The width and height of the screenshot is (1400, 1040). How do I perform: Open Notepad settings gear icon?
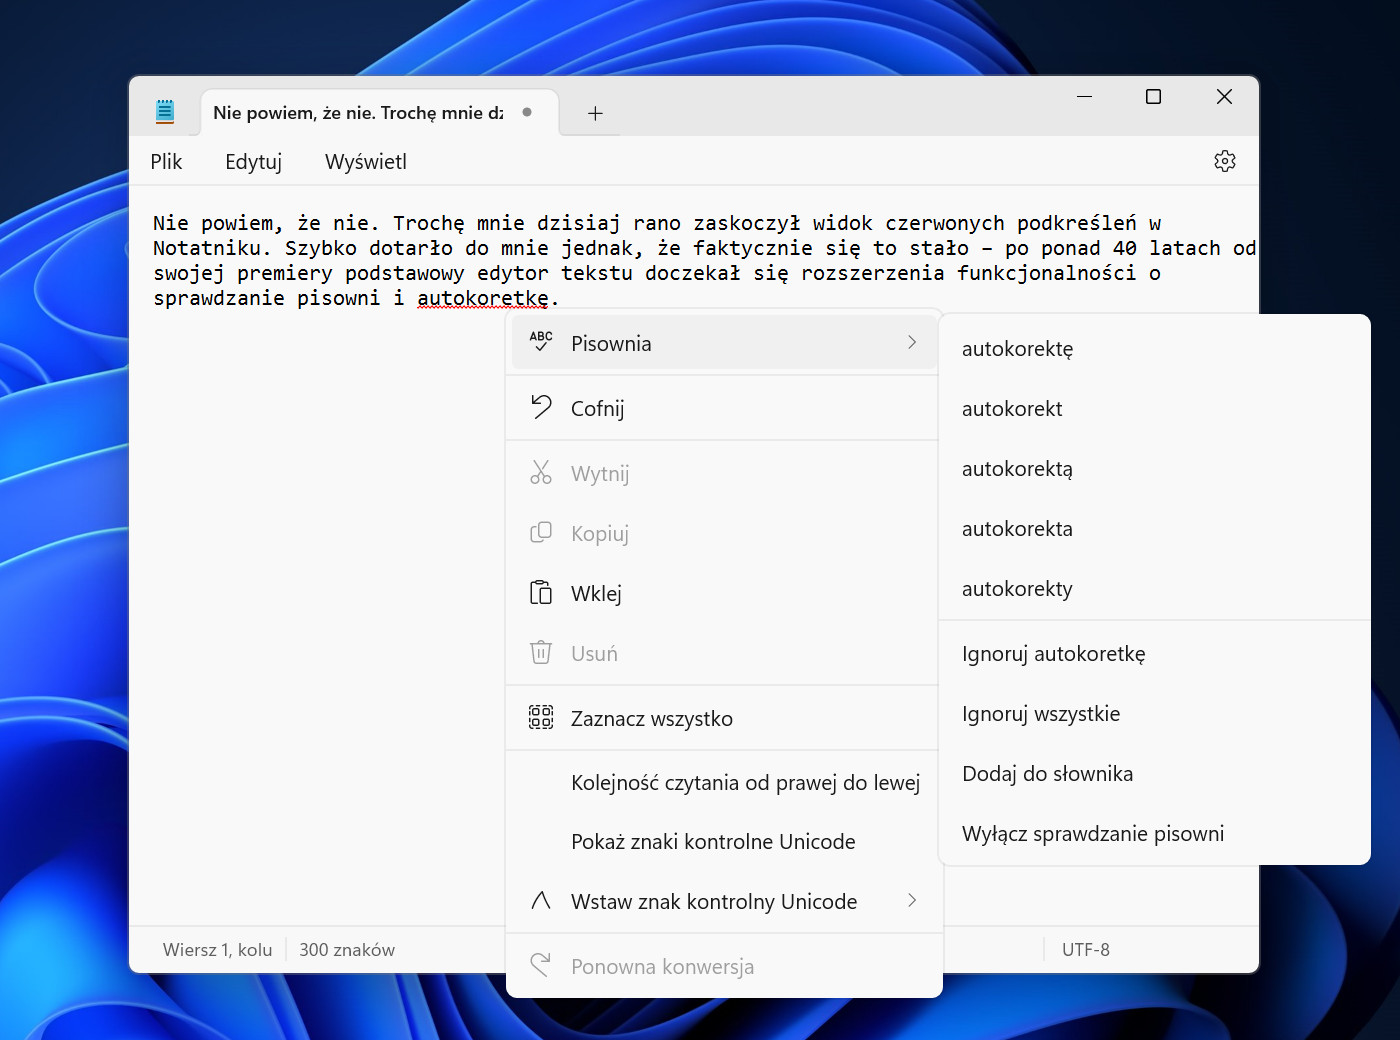[x=1225, y=161]
